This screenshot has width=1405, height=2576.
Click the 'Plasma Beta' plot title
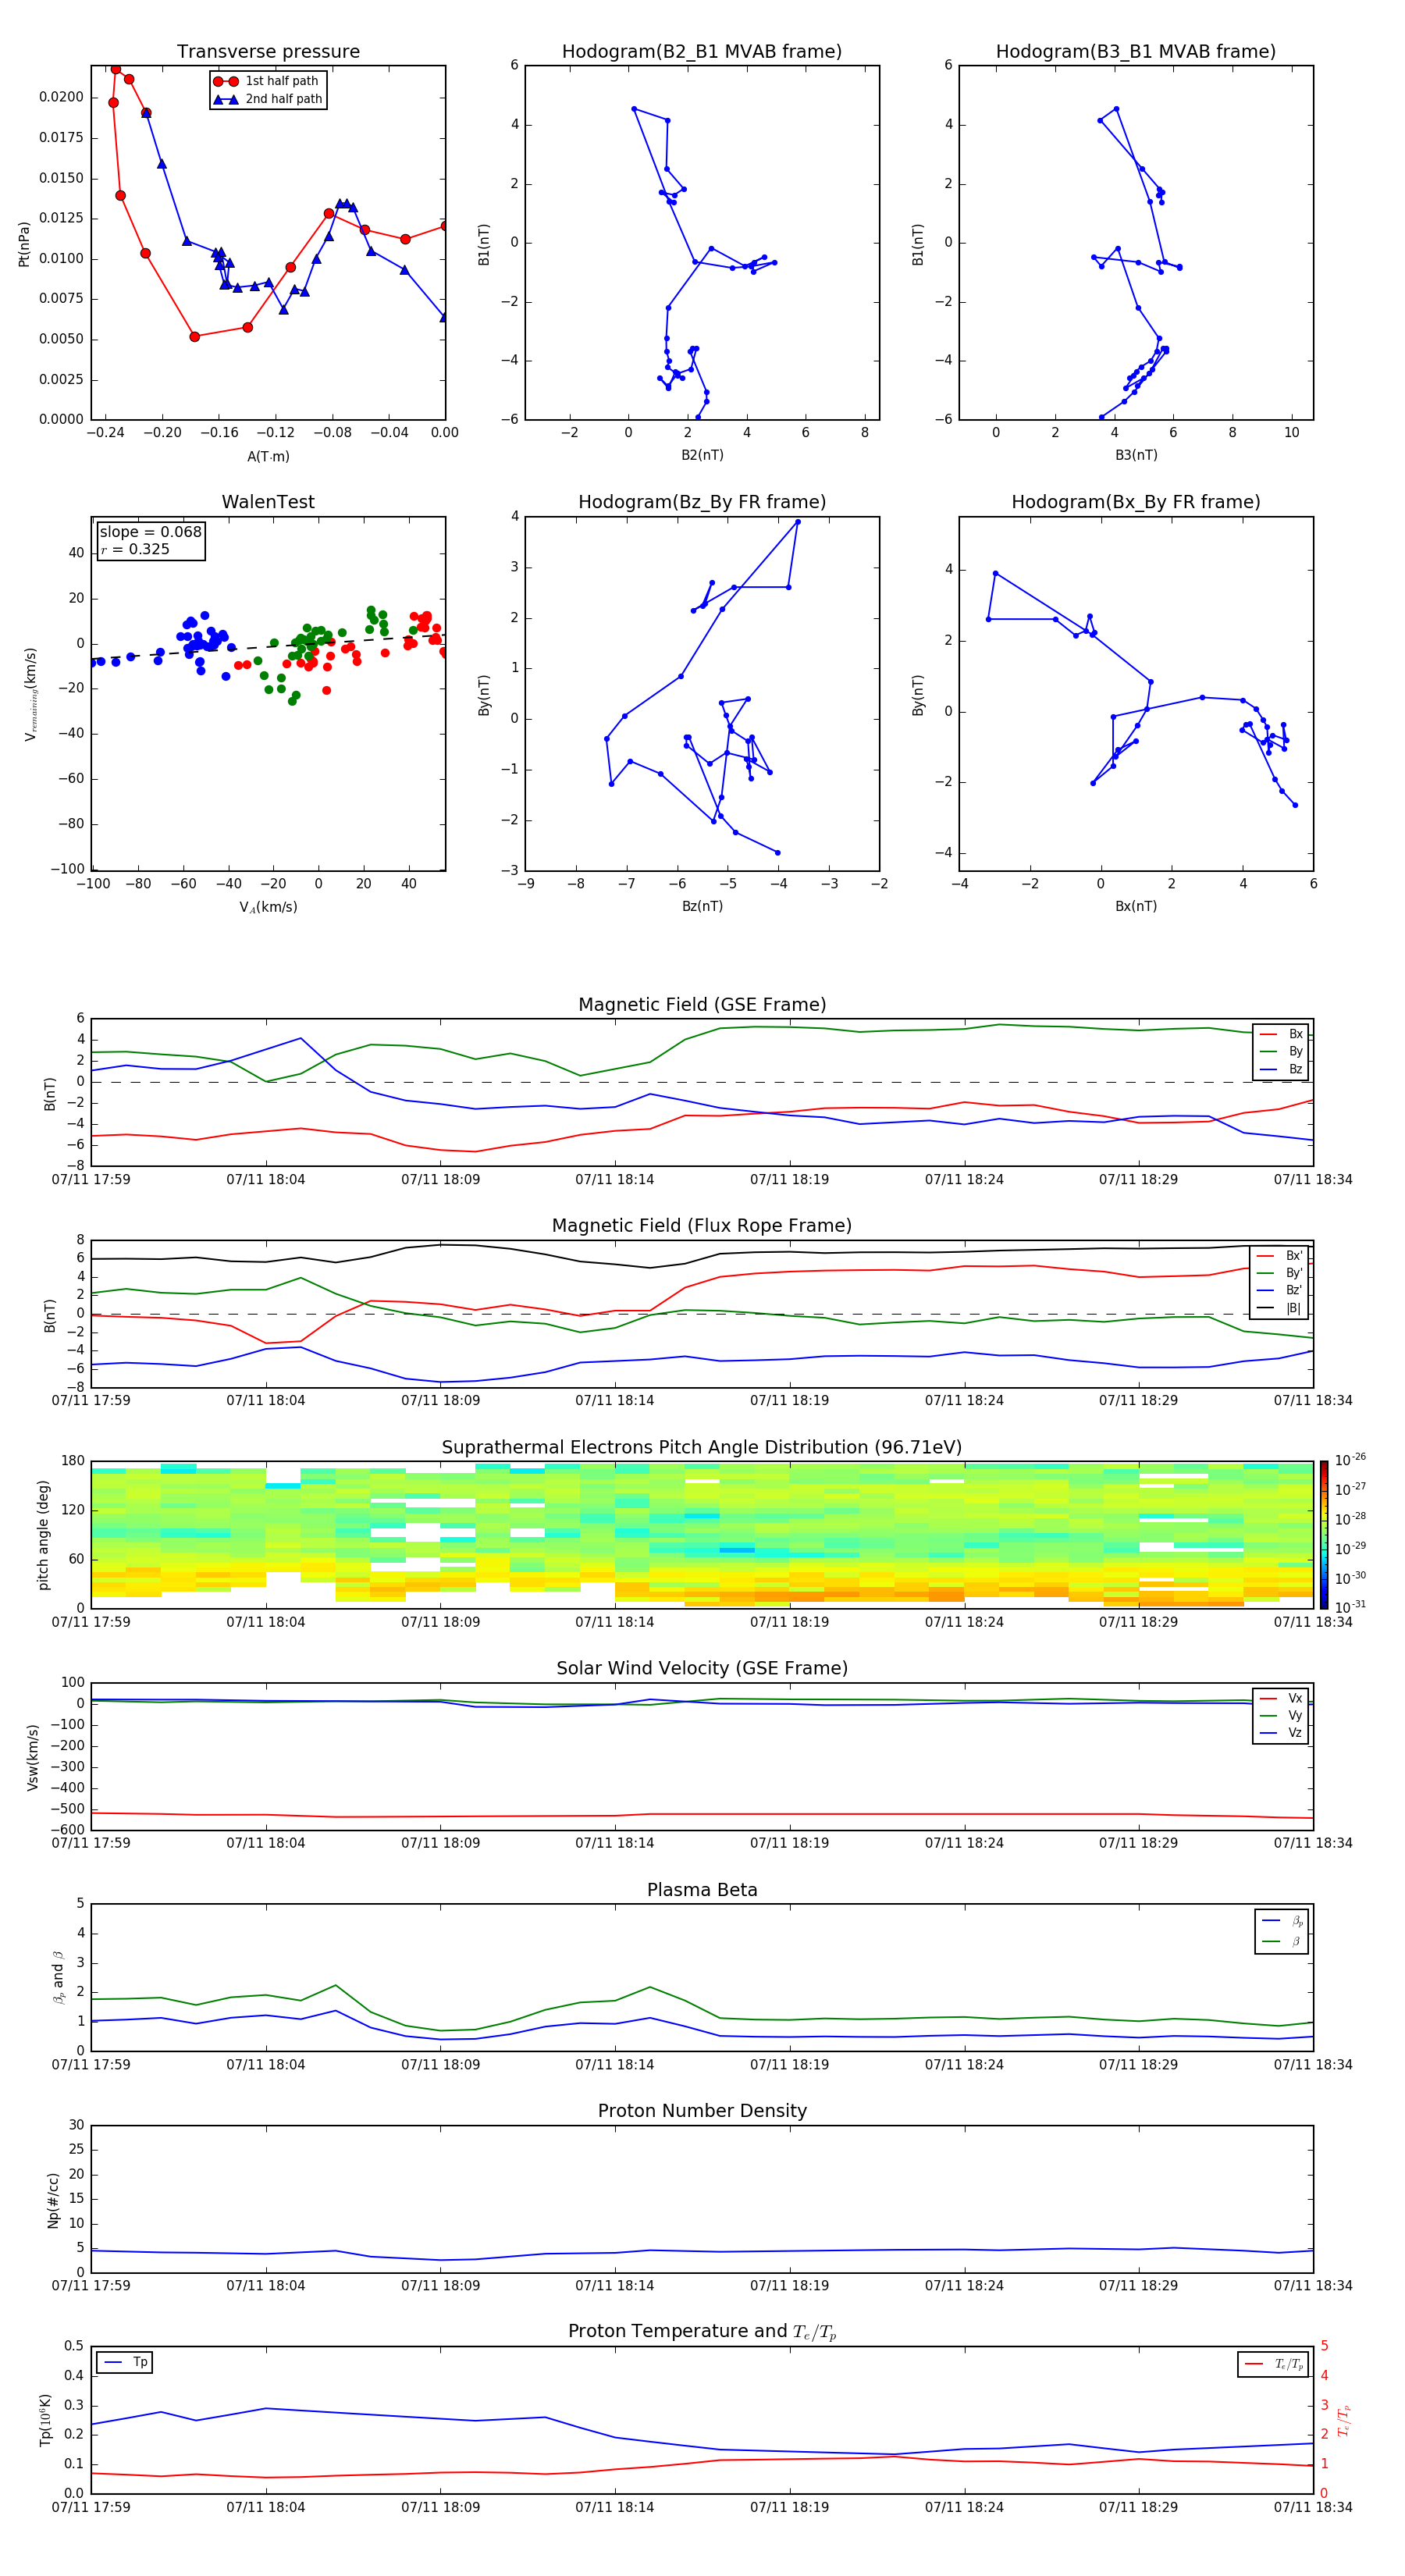[x=702, y=1890]
